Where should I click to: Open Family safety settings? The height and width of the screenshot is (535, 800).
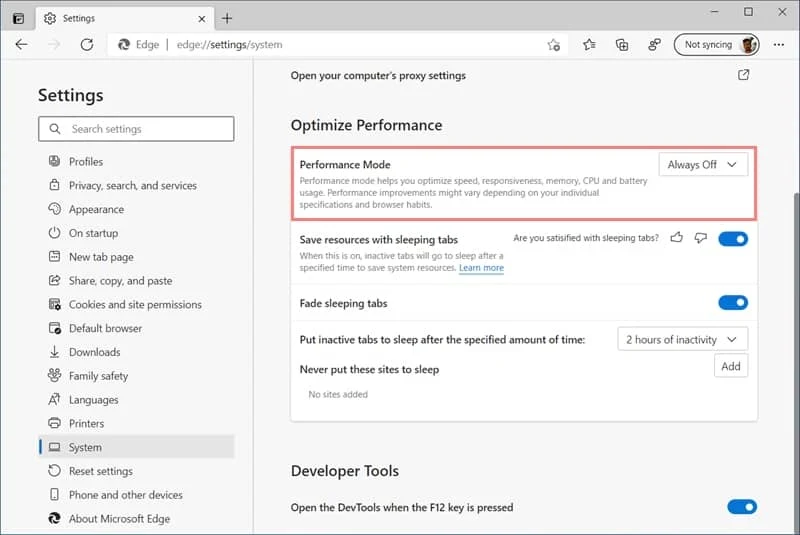click(136, 376)
